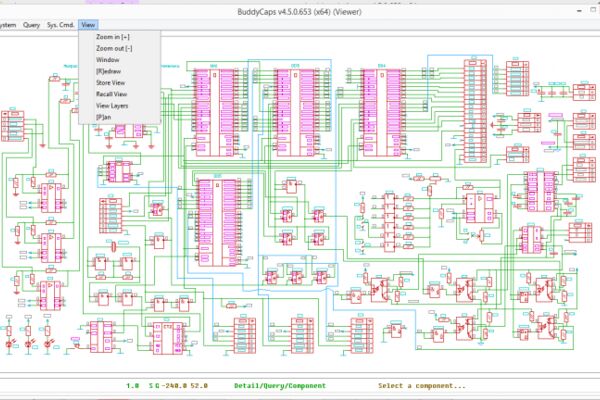
Task: Maximize the BuddyCaps viewer window
Action: 593,10
